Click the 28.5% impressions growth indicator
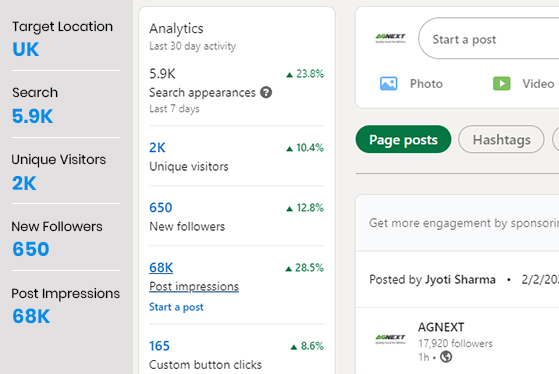This screenshot has height=374, width=559. coord(304,267)
